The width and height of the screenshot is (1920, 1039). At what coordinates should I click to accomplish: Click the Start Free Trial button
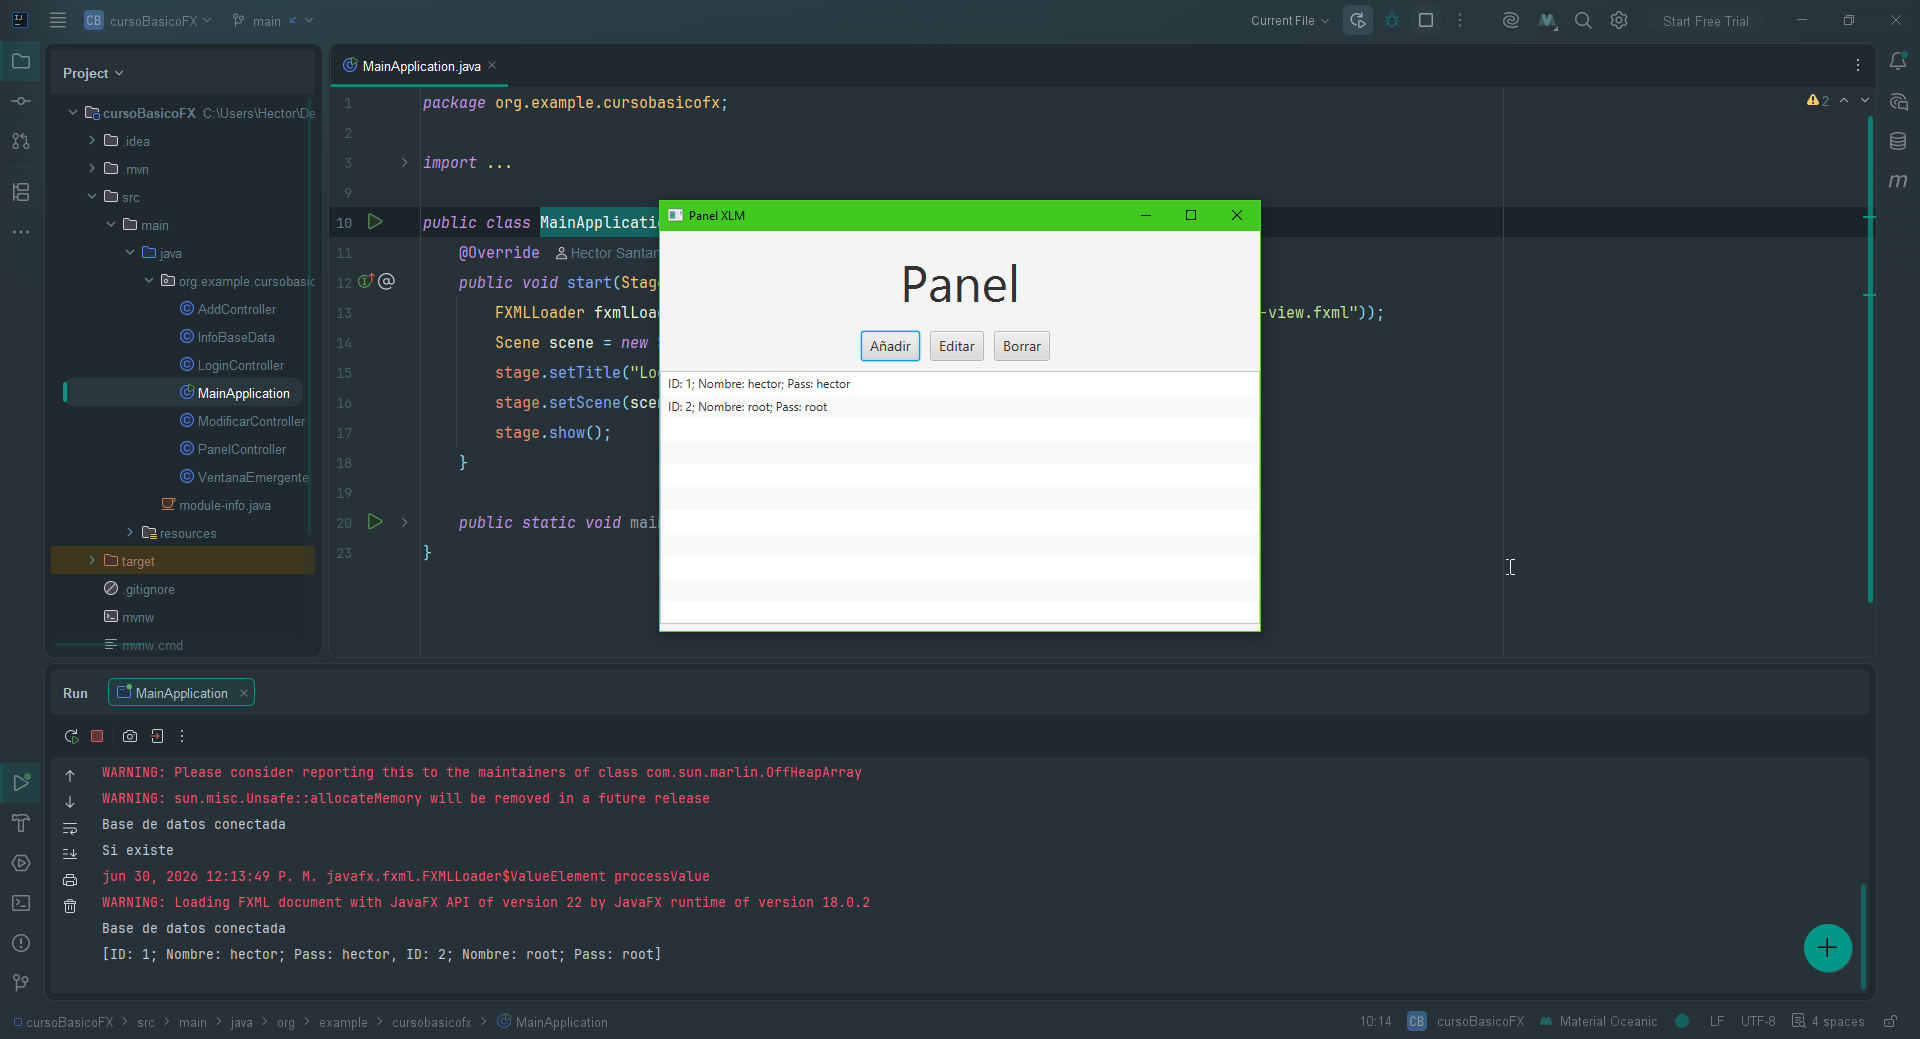[x=1705, y=21]
